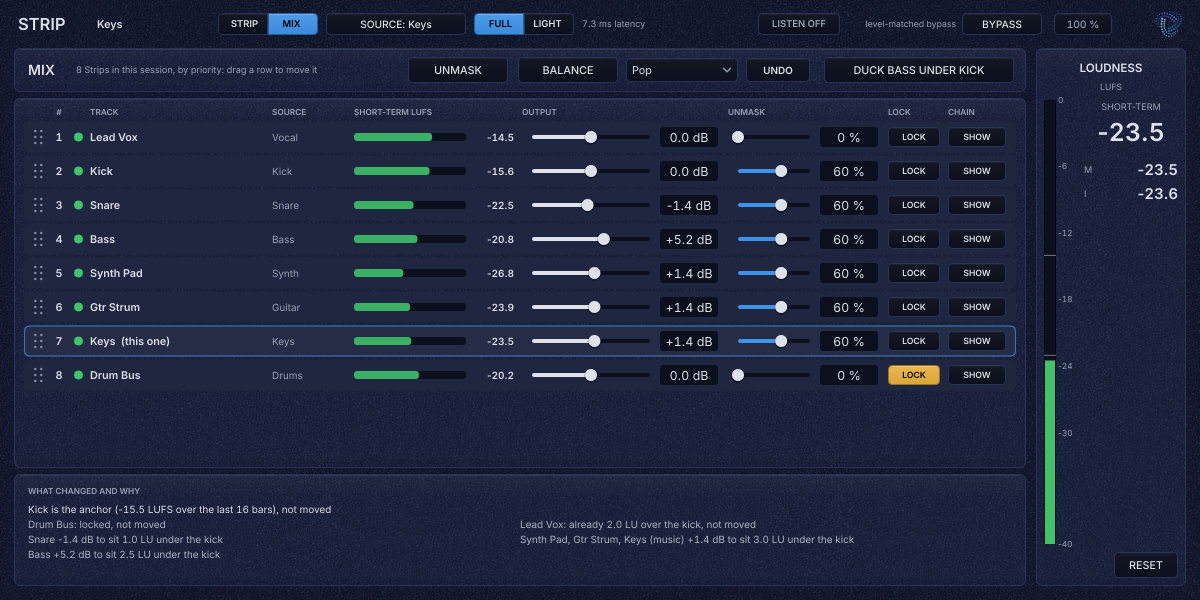Click DUCK BASS UNDER KICK
This screenshot has height=600, width=1200.
point(919,70)
